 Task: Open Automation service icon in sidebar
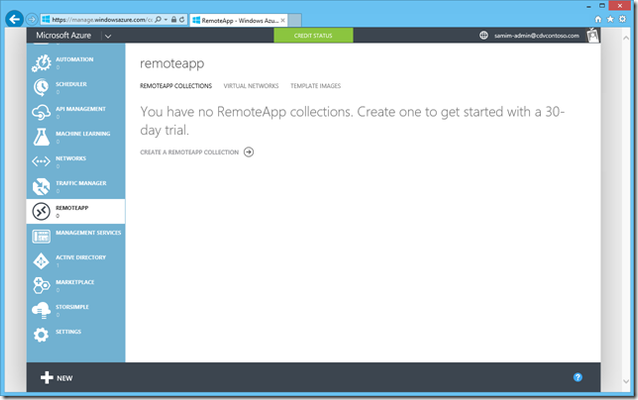[42, 63]
